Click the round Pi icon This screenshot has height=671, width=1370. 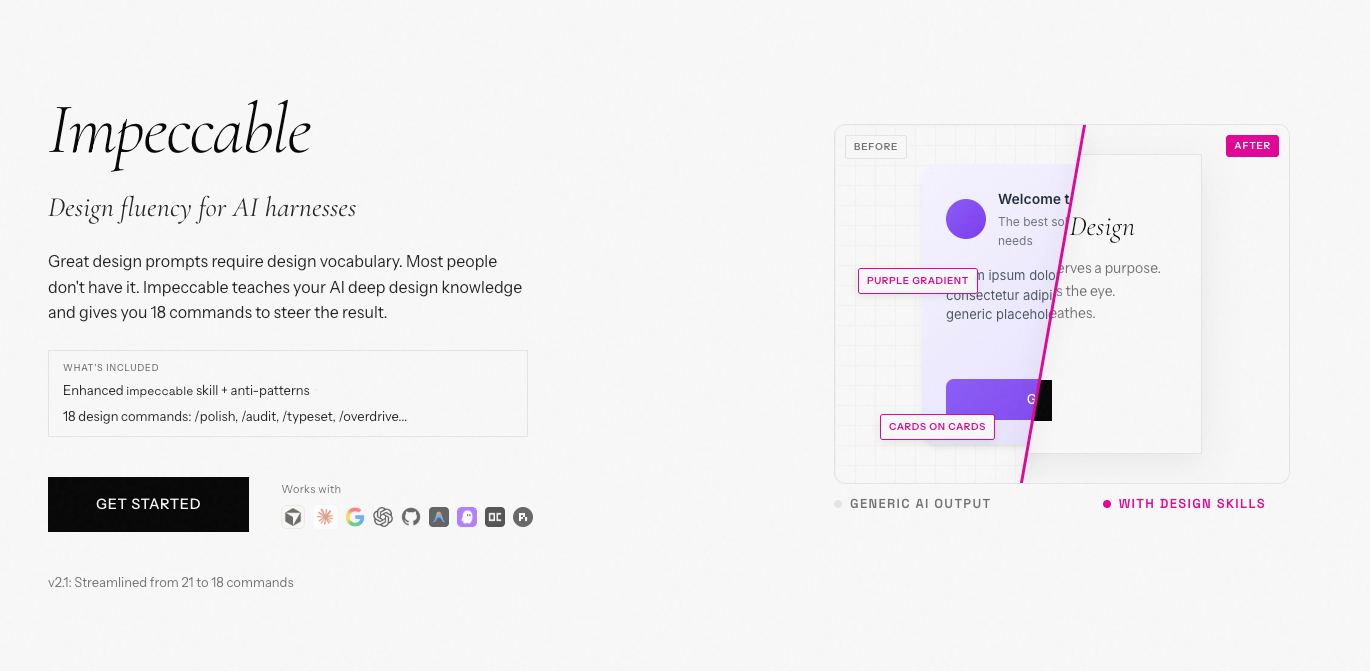click(x=523, y=517)
